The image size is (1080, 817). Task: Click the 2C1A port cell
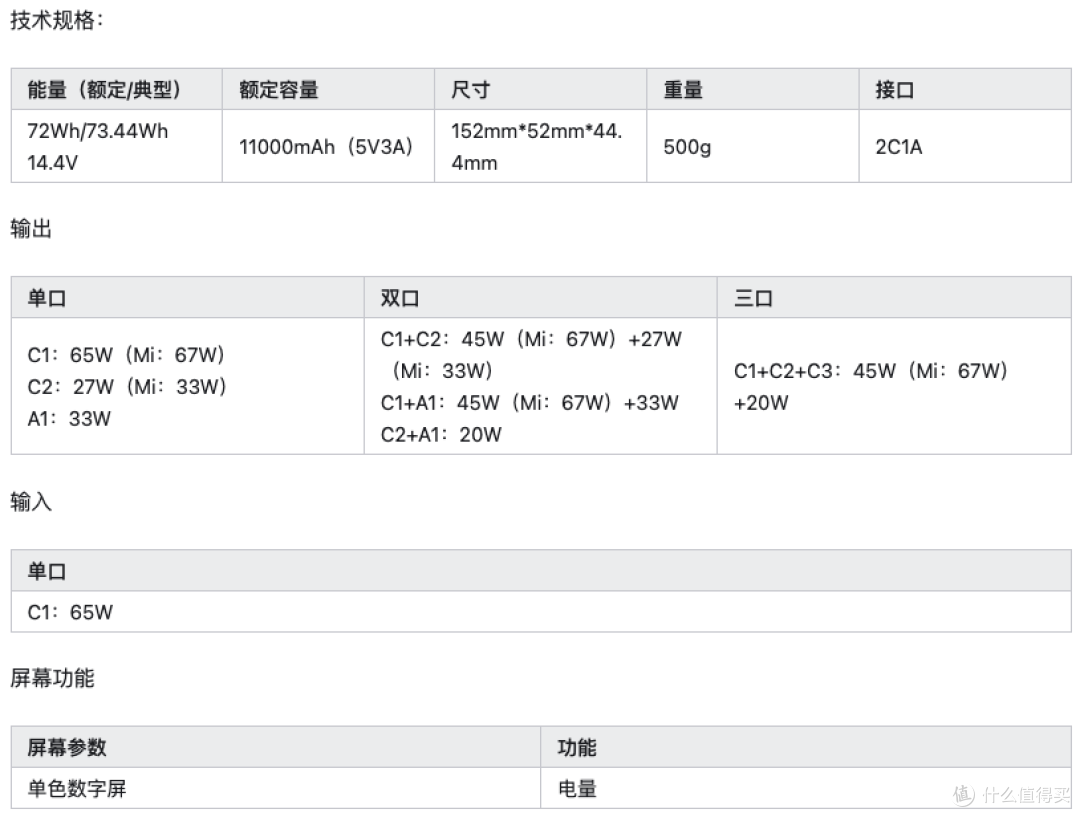click(x=965, y=146)
